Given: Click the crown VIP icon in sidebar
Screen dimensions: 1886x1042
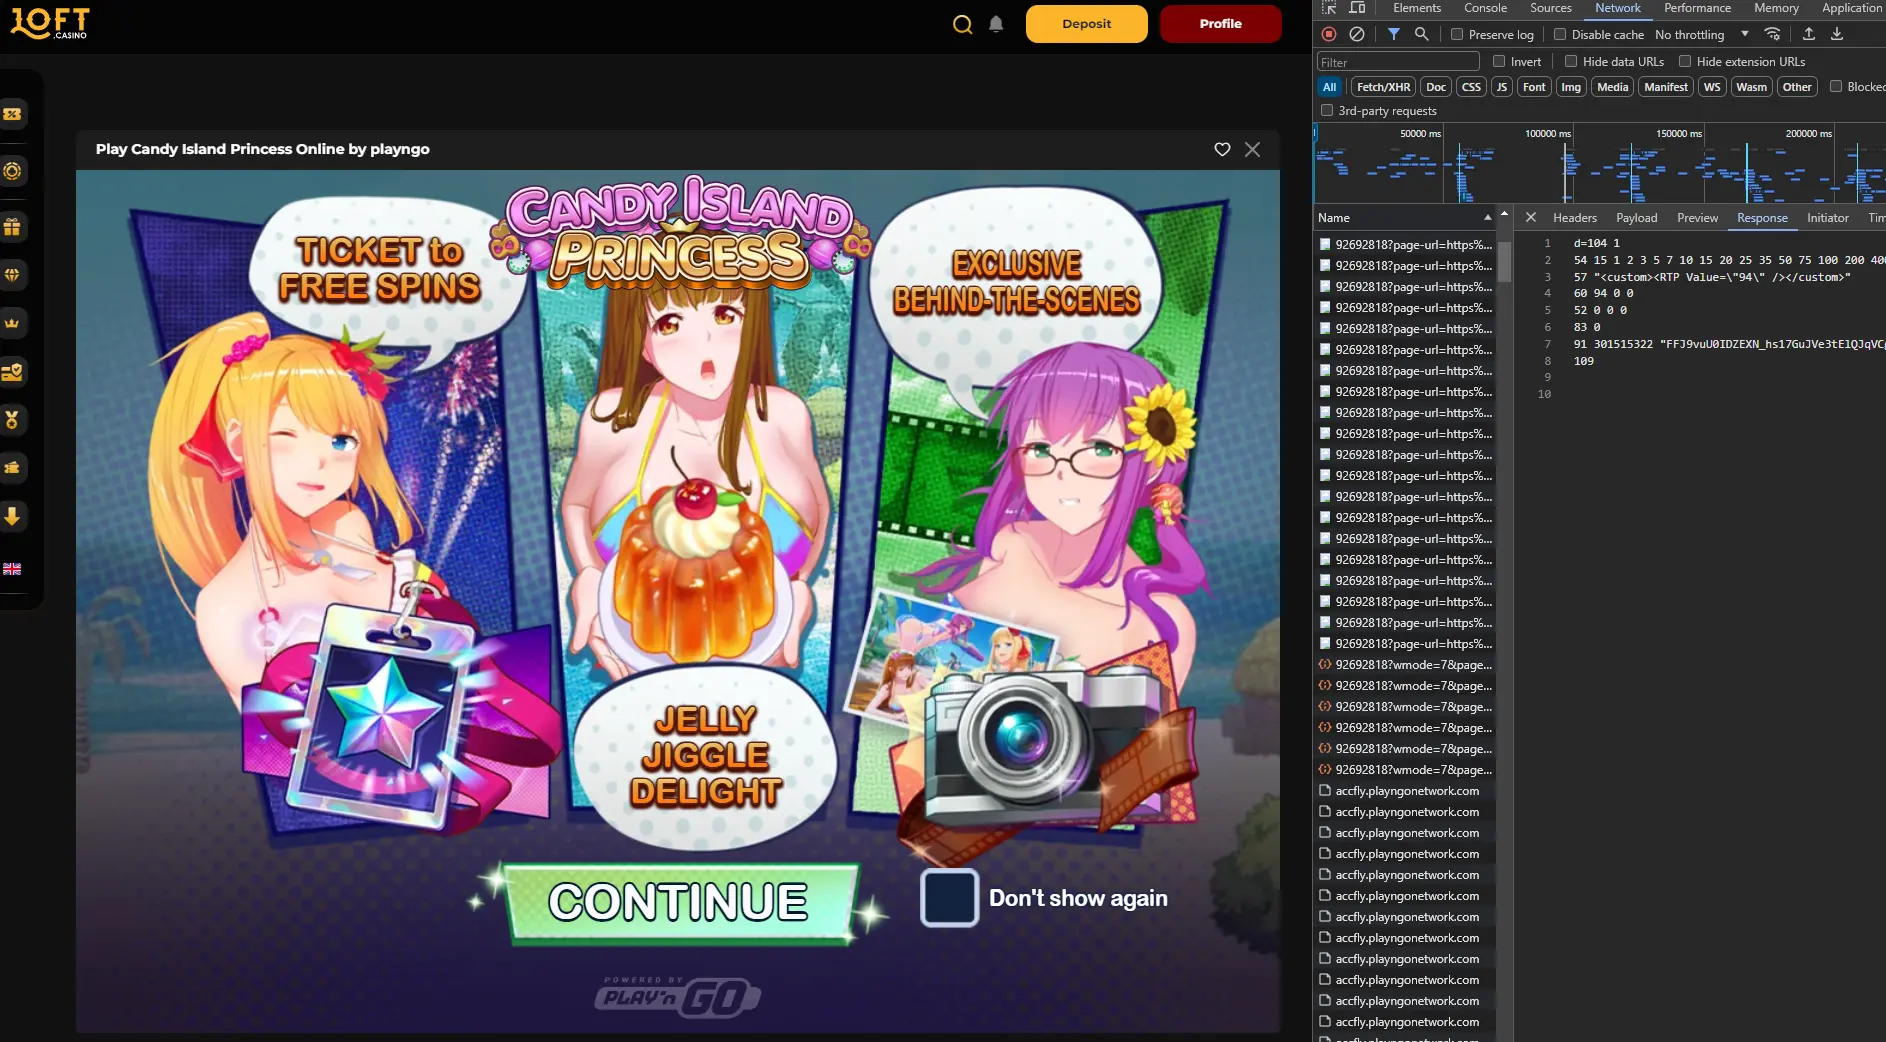Looking at the screenshot, I should (x=12, y=323).
